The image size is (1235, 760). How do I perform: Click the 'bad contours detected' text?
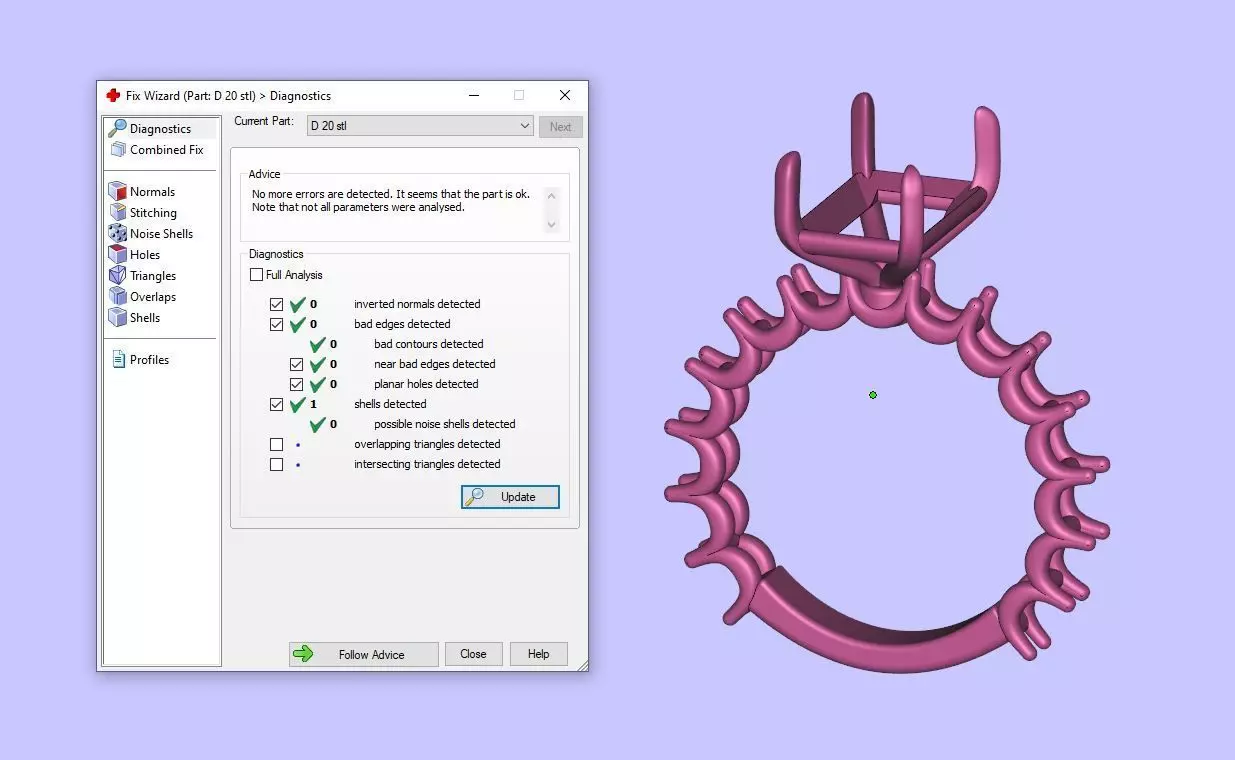[x=428, y=344]
